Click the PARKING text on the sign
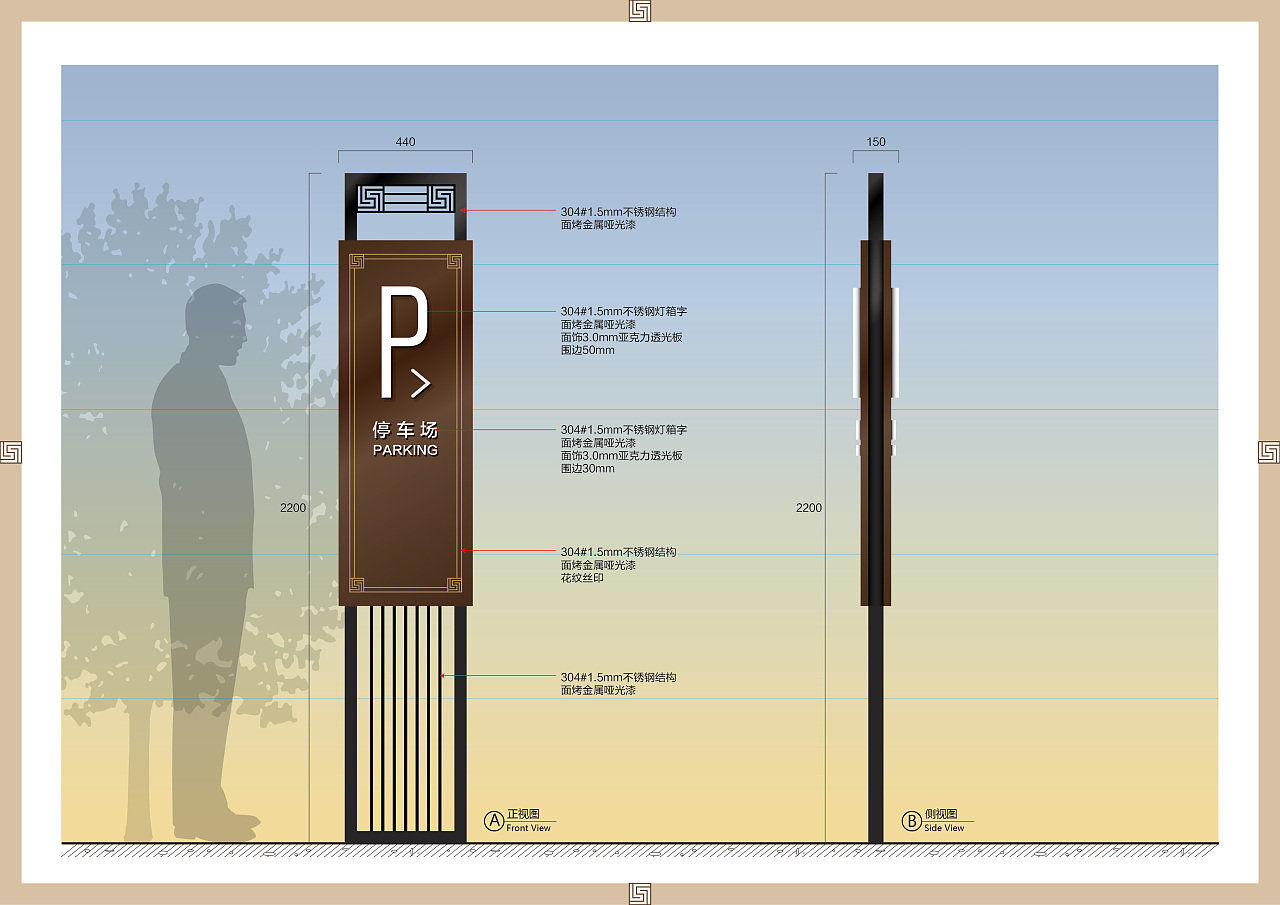The image size is (1280, 905). click(405, 450)
